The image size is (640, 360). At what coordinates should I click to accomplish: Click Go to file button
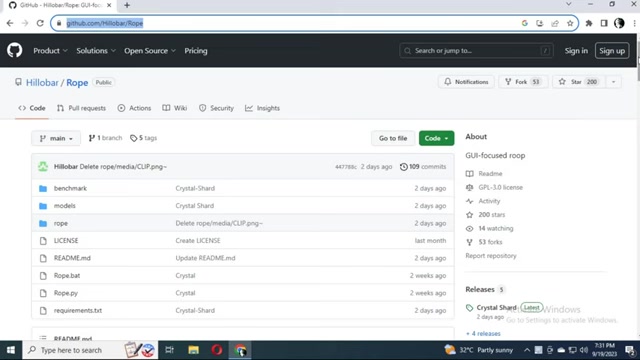pyautogui.click(x=393, y=138)
